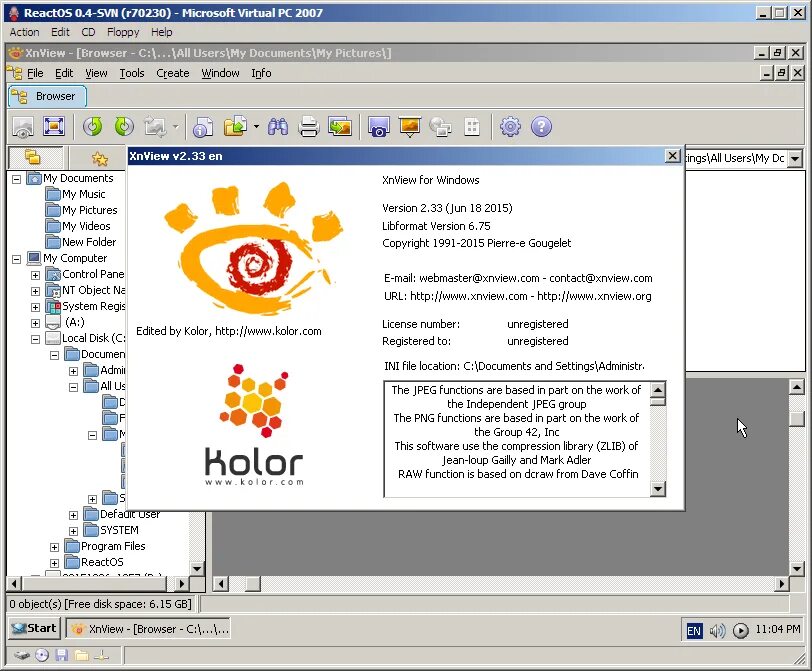The height and width of the screenshot is (671, 812).
Task: Open the XnView Create menu
Action: (x=172, y=73)
